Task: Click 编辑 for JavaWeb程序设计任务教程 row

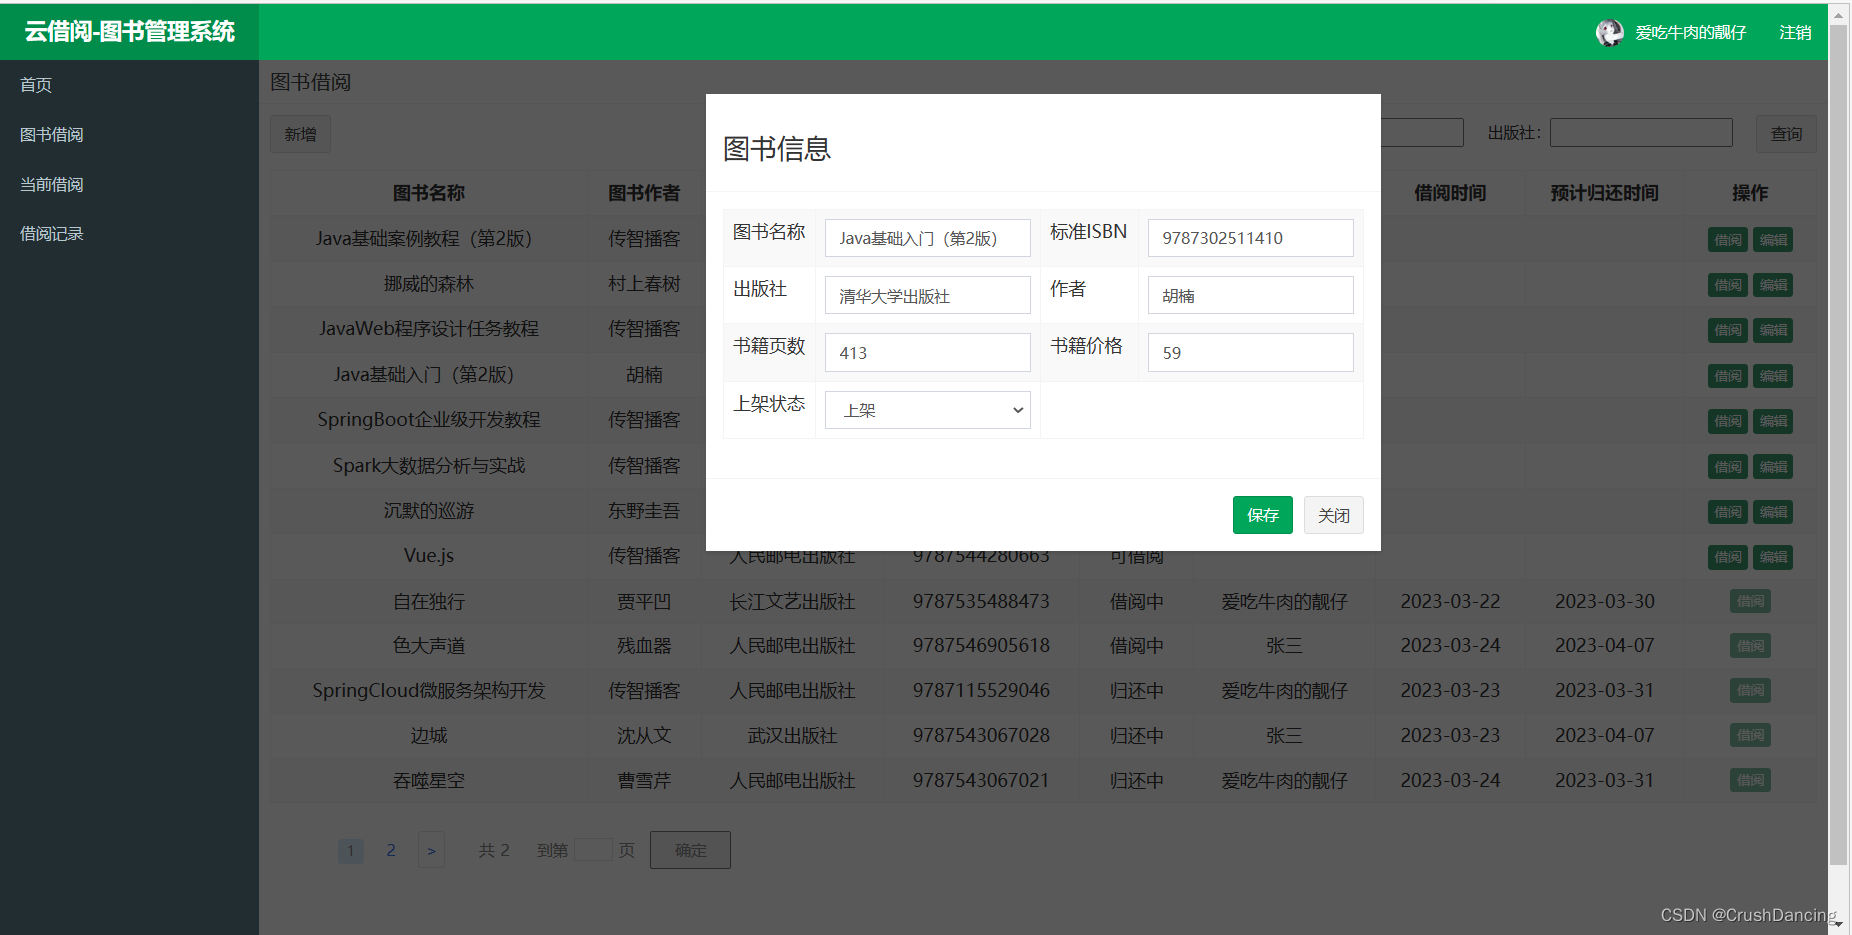Action: [x=1773, y=330]
